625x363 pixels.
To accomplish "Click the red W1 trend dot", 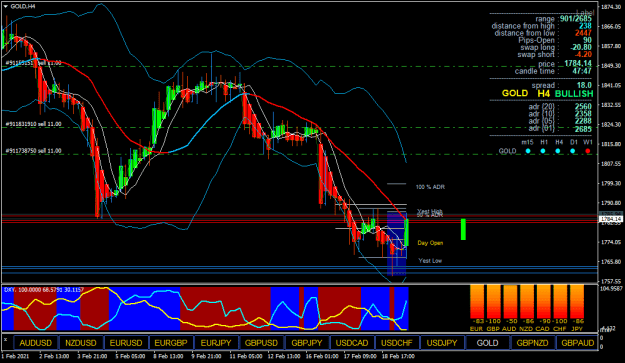I will tap(588, 151).
